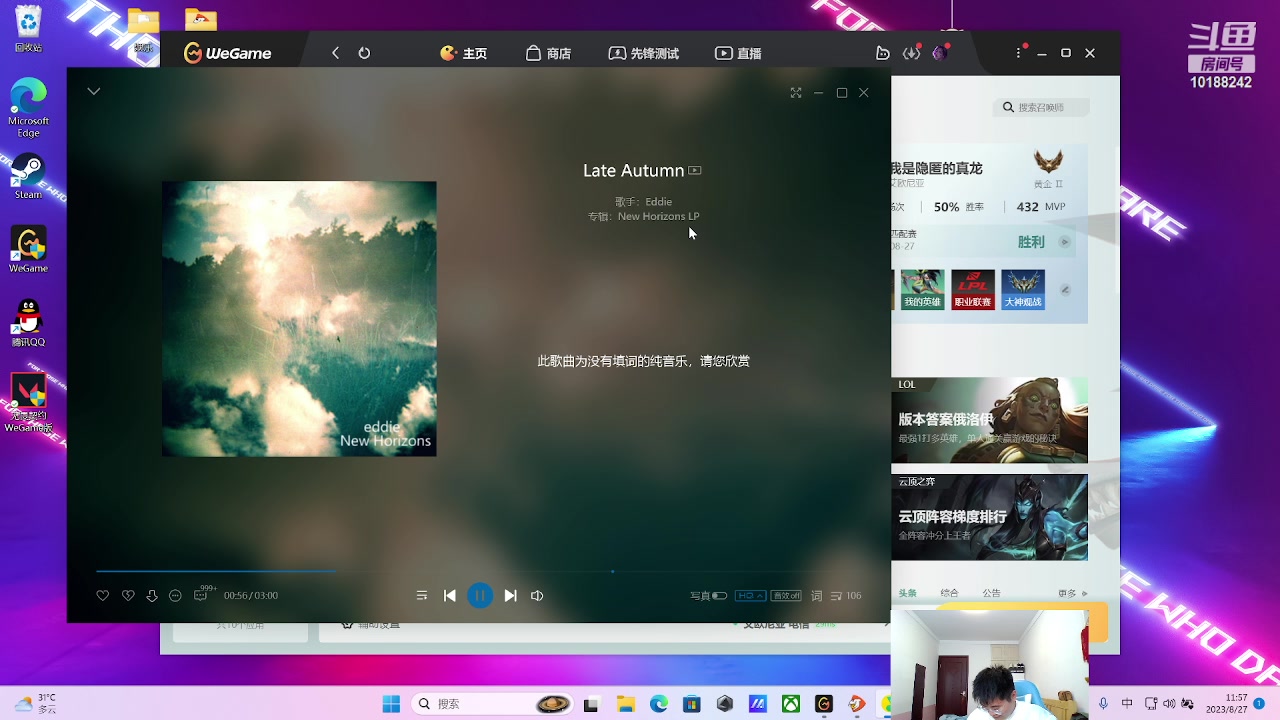Open the LPL 职业联赛 tile
Viewport: 1280px width, 720px height.
[x=973, y=290]
